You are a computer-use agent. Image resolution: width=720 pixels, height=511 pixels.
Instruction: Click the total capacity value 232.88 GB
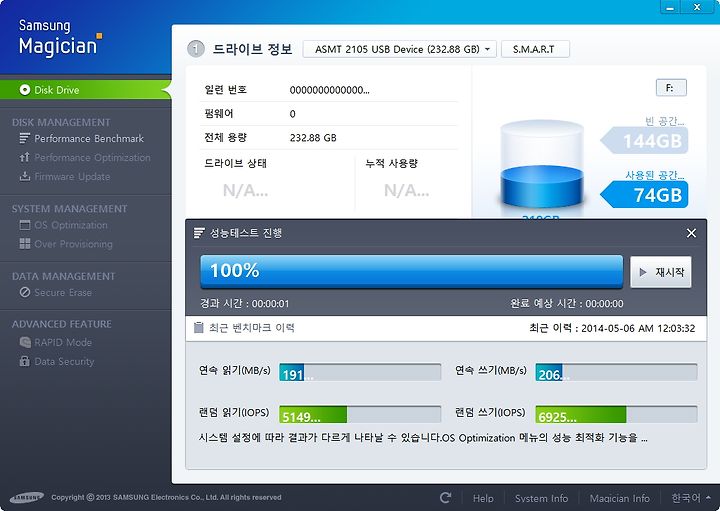[x=313, y=138]
